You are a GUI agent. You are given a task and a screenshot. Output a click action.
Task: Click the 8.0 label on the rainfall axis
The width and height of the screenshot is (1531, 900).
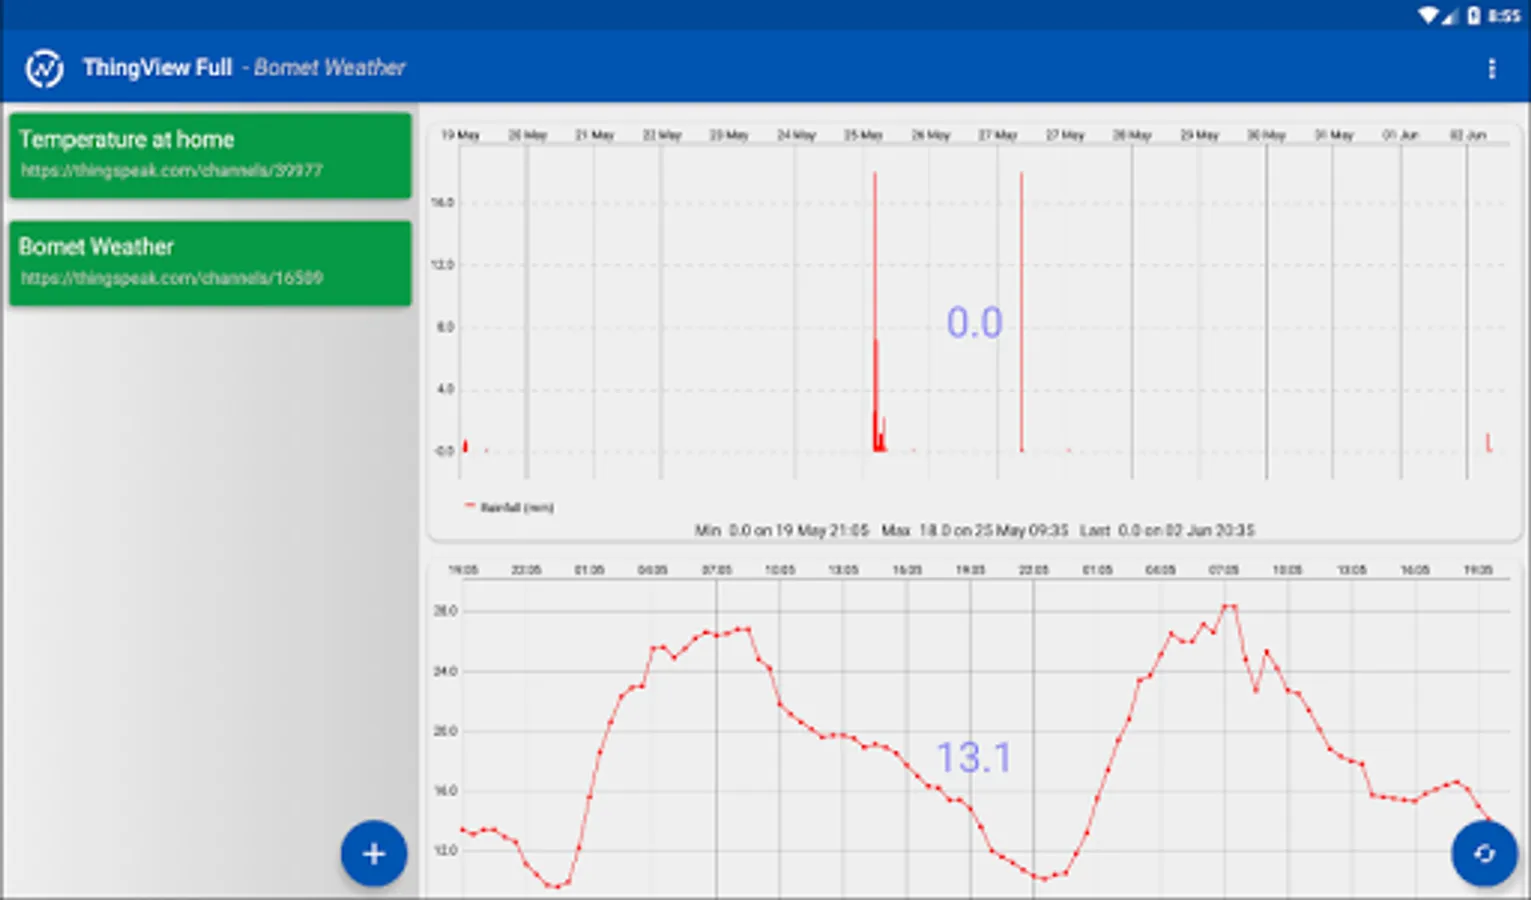pyautogui.click(x=444, y=327)
